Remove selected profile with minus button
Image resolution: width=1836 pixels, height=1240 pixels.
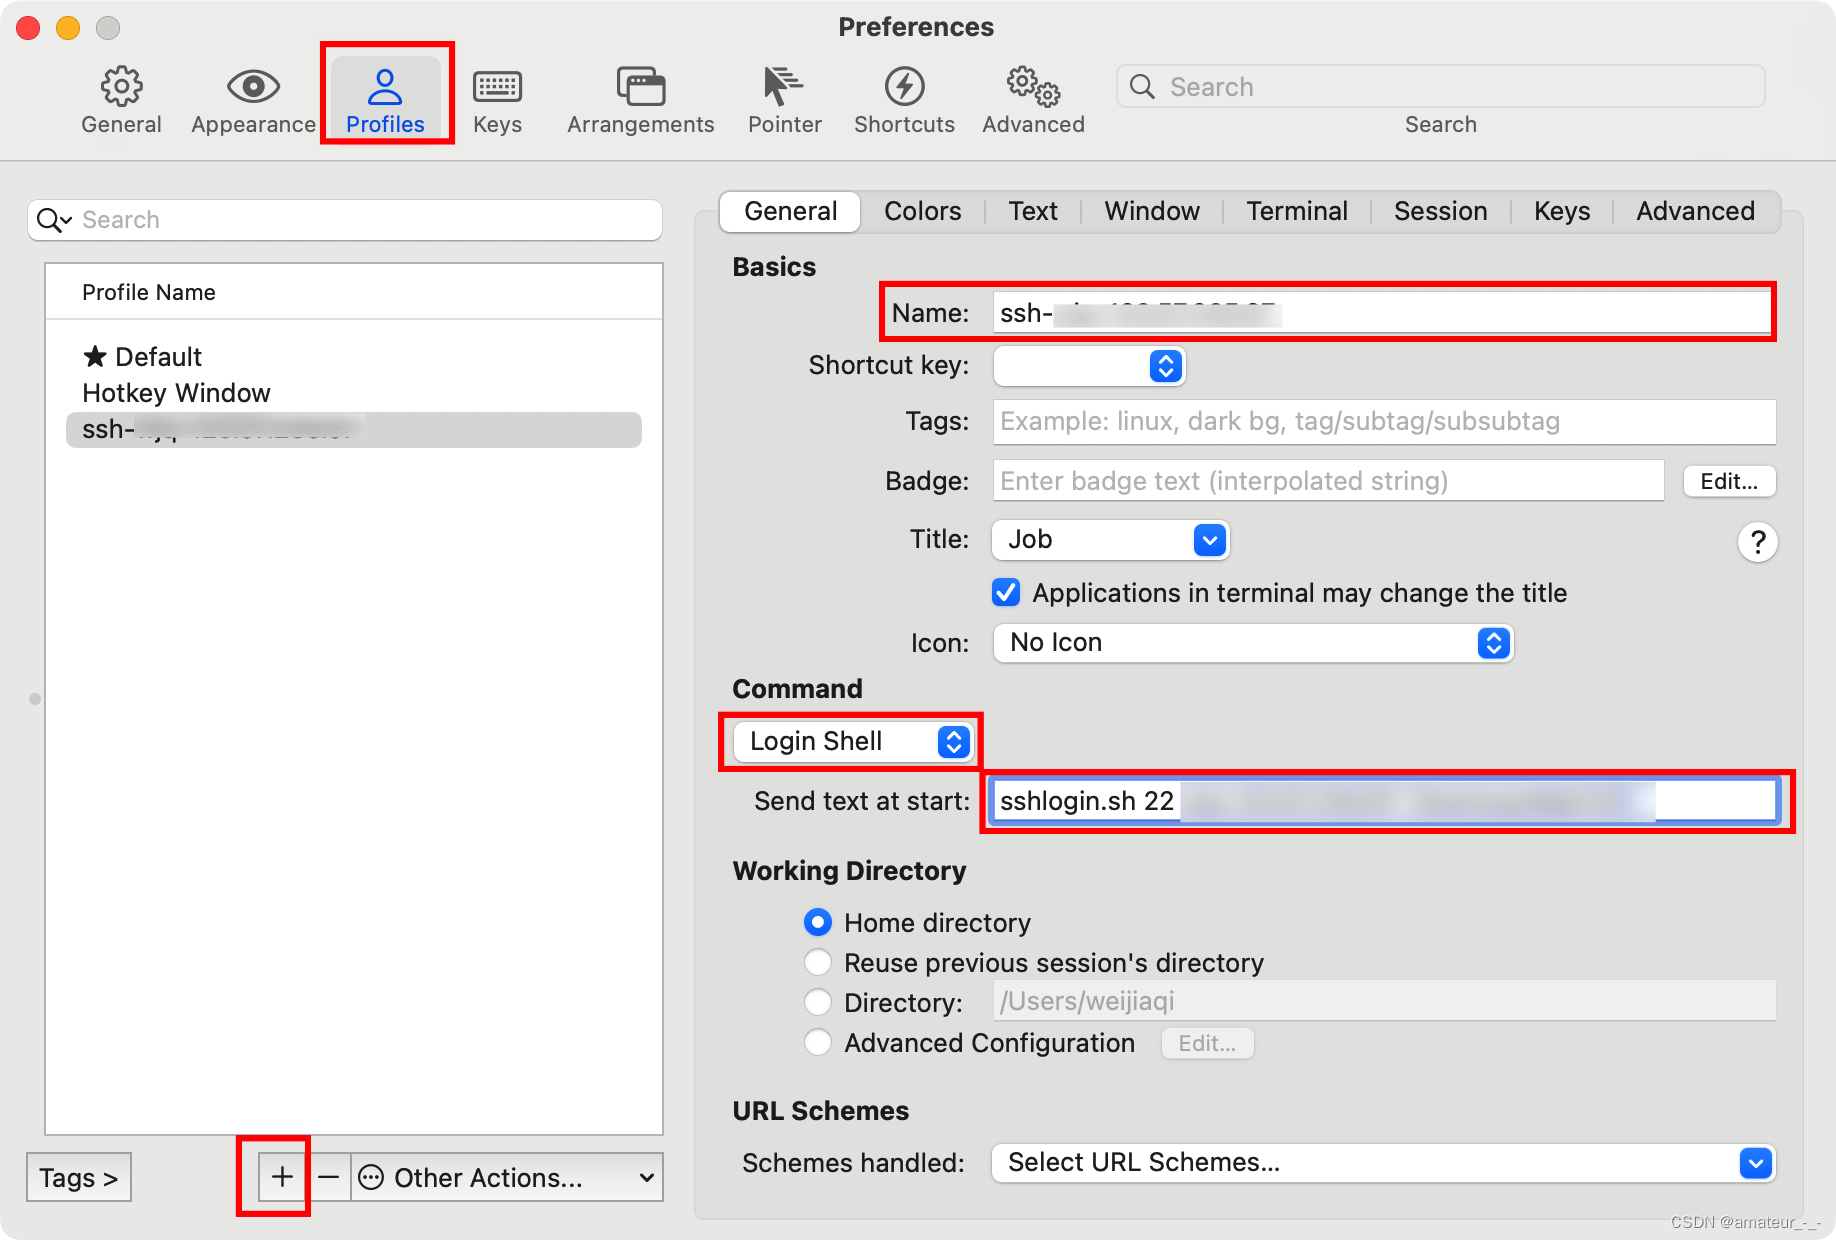(x=328, y=1177)
